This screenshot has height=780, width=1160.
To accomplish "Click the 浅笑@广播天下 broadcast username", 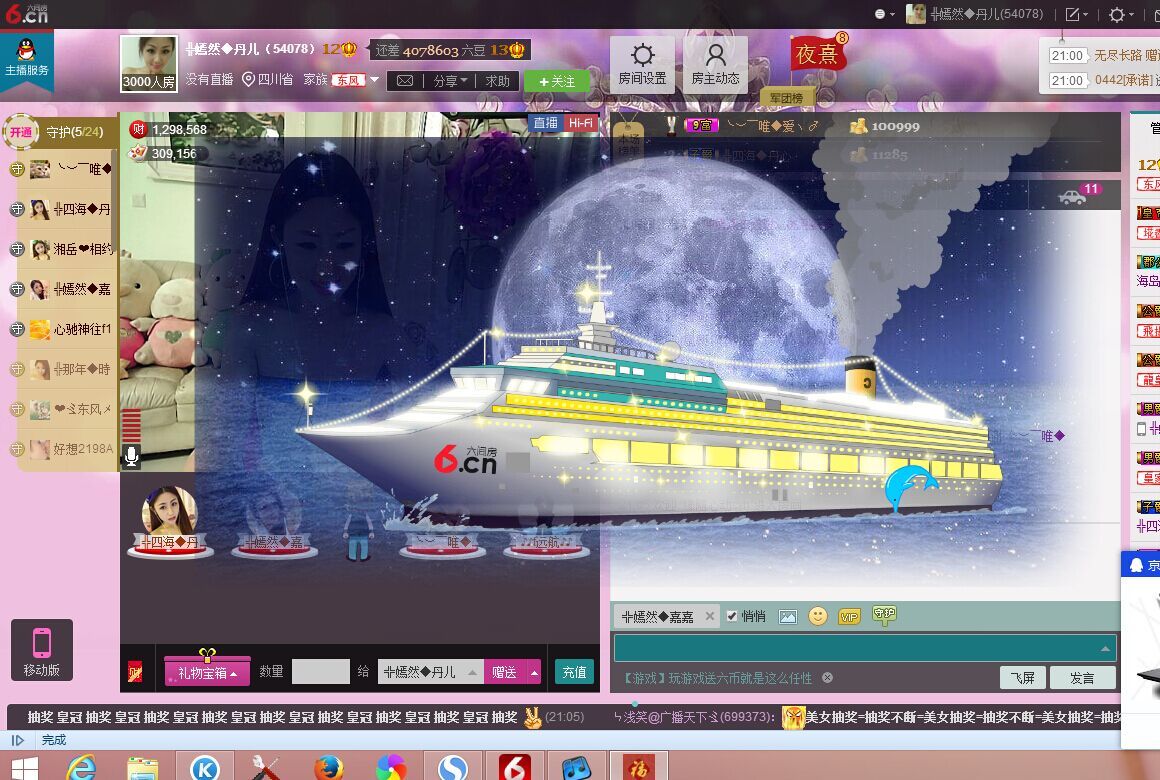I will (693, 716).
